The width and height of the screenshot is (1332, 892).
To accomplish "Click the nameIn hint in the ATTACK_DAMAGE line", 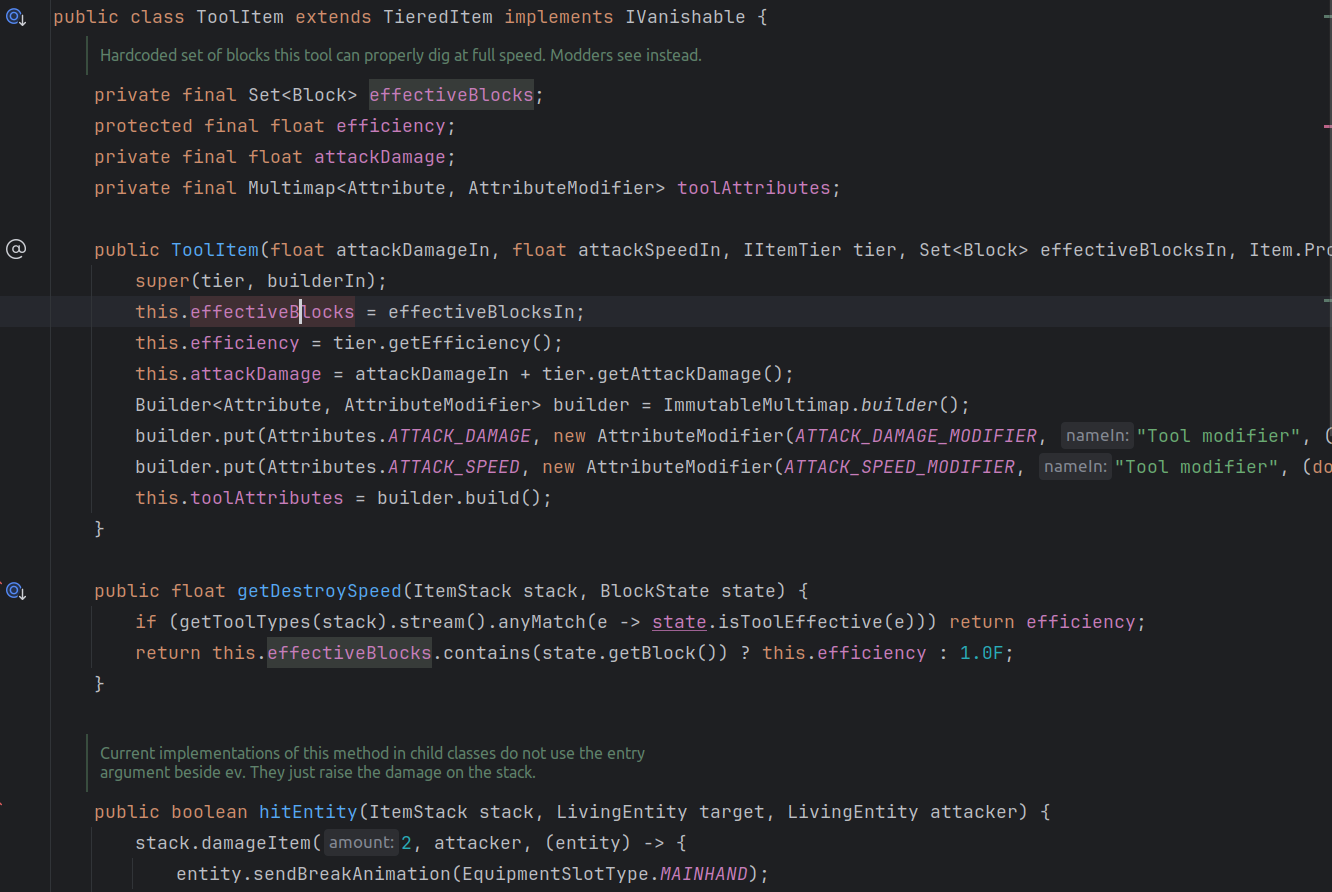I will (1097, 436).
